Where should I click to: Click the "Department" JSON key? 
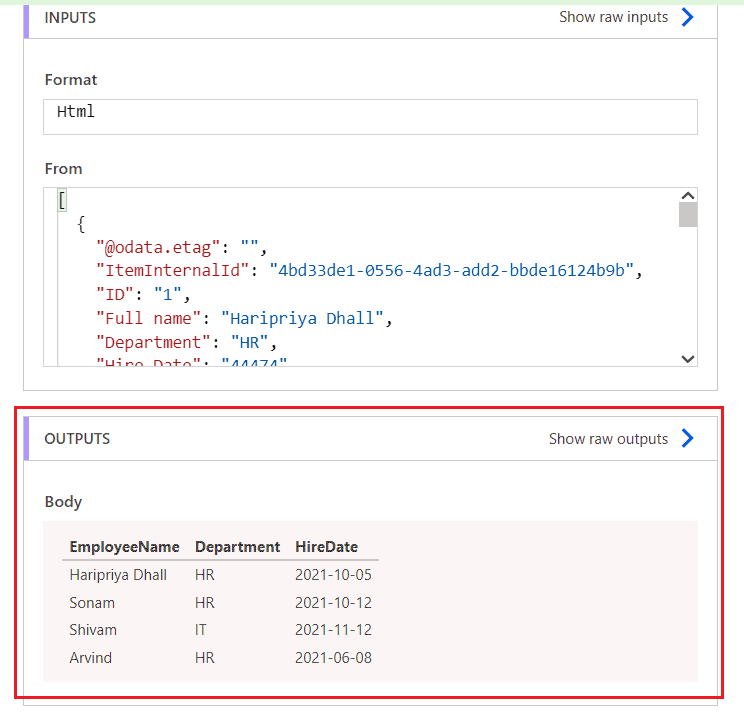[153, 343]
